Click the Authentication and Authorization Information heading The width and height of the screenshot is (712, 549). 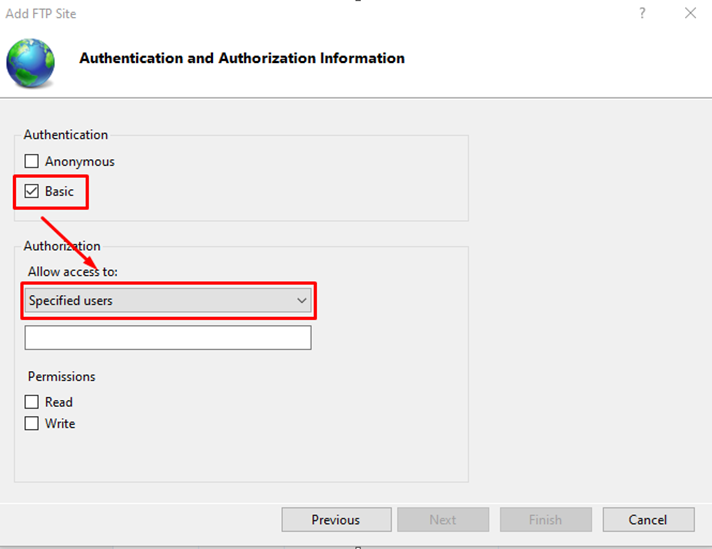[x=242, y=58]
